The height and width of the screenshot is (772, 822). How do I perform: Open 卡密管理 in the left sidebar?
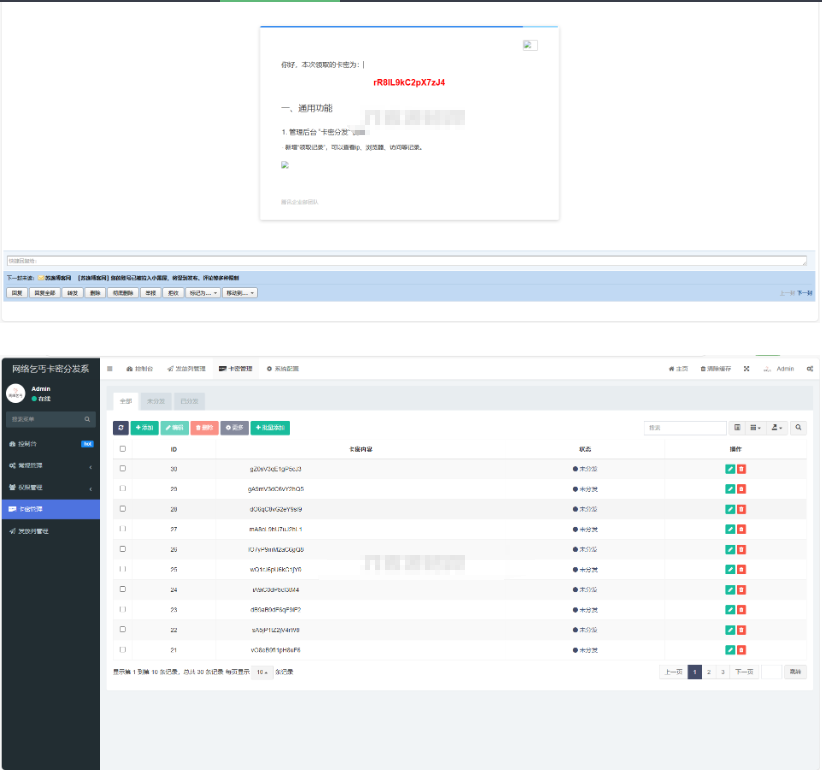(x=50, y=509)
